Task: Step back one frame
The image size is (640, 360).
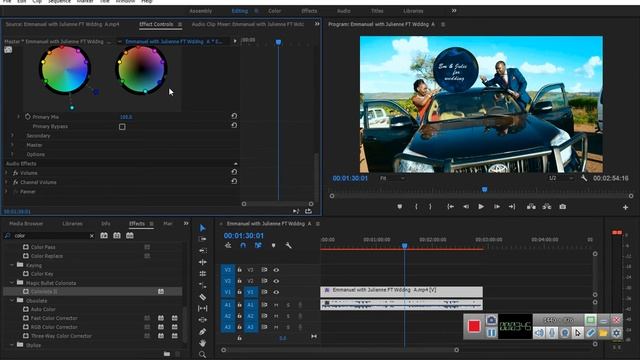Action: tap(466, 207)
